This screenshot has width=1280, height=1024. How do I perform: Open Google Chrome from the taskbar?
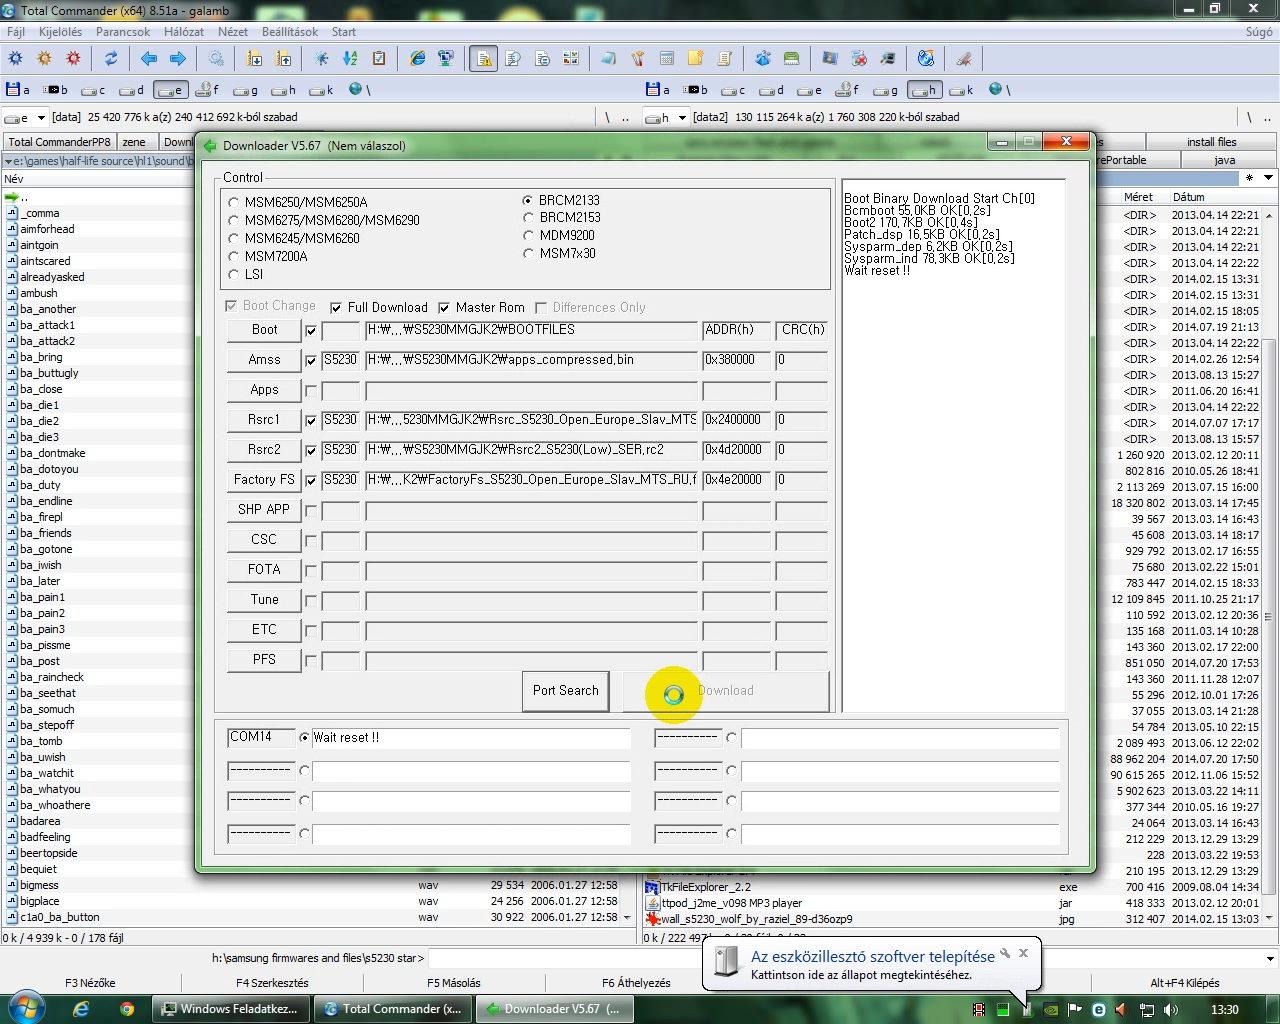(127, 1009)
